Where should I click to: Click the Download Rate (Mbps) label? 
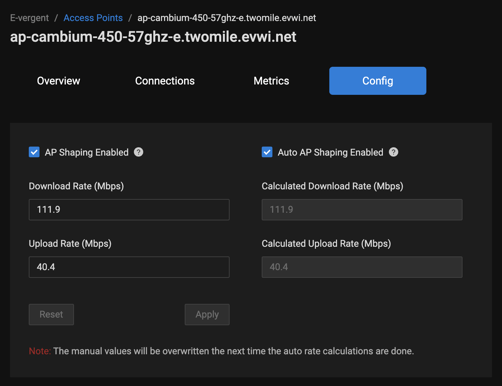point(76,186)
